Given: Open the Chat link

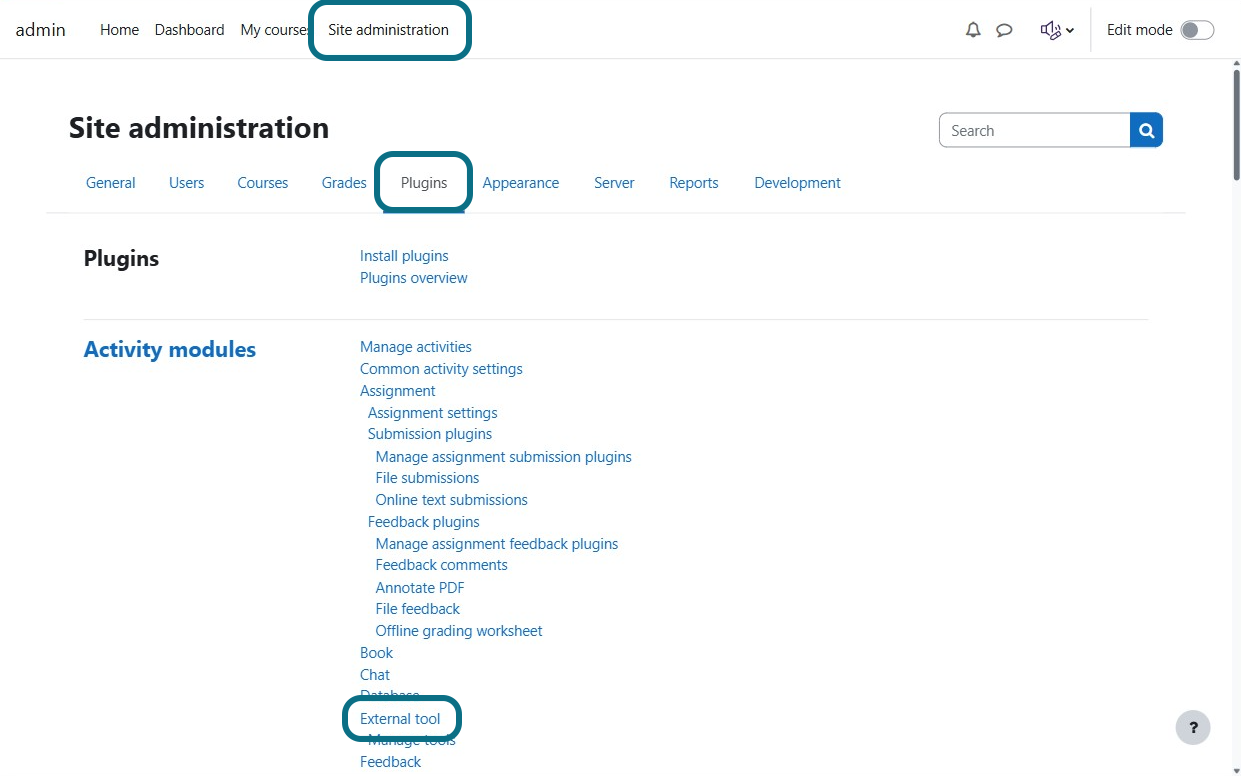Looking at the screenshot, I should (x=375, y=675).
